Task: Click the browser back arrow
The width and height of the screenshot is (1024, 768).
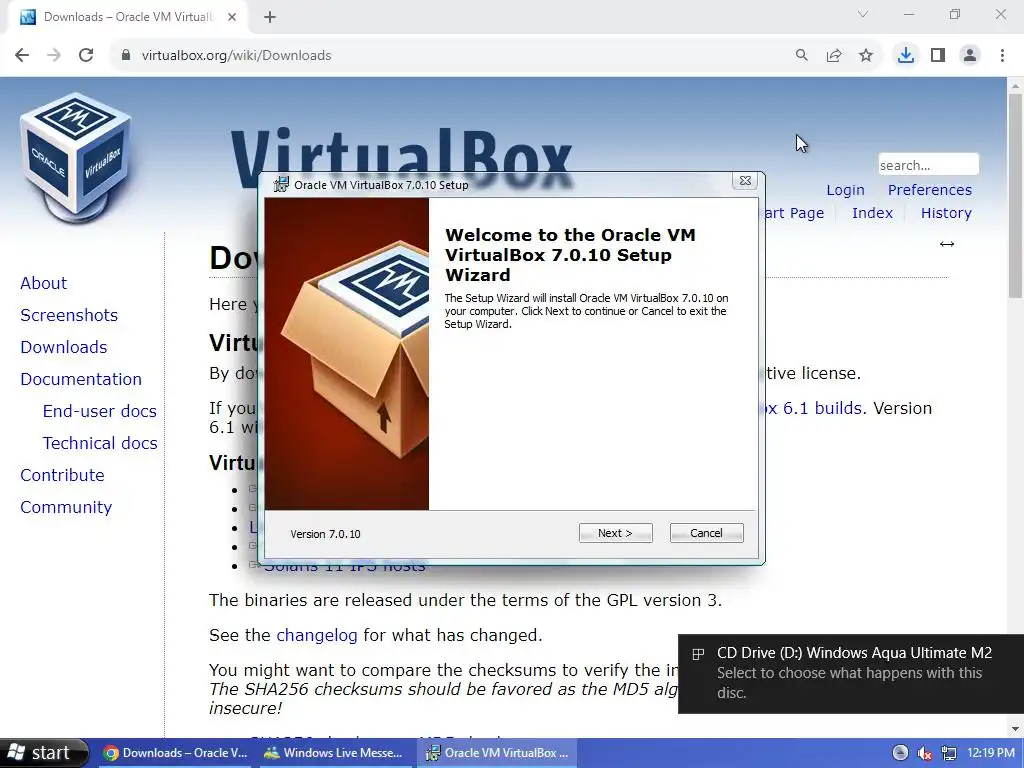Action: (22, 56)
